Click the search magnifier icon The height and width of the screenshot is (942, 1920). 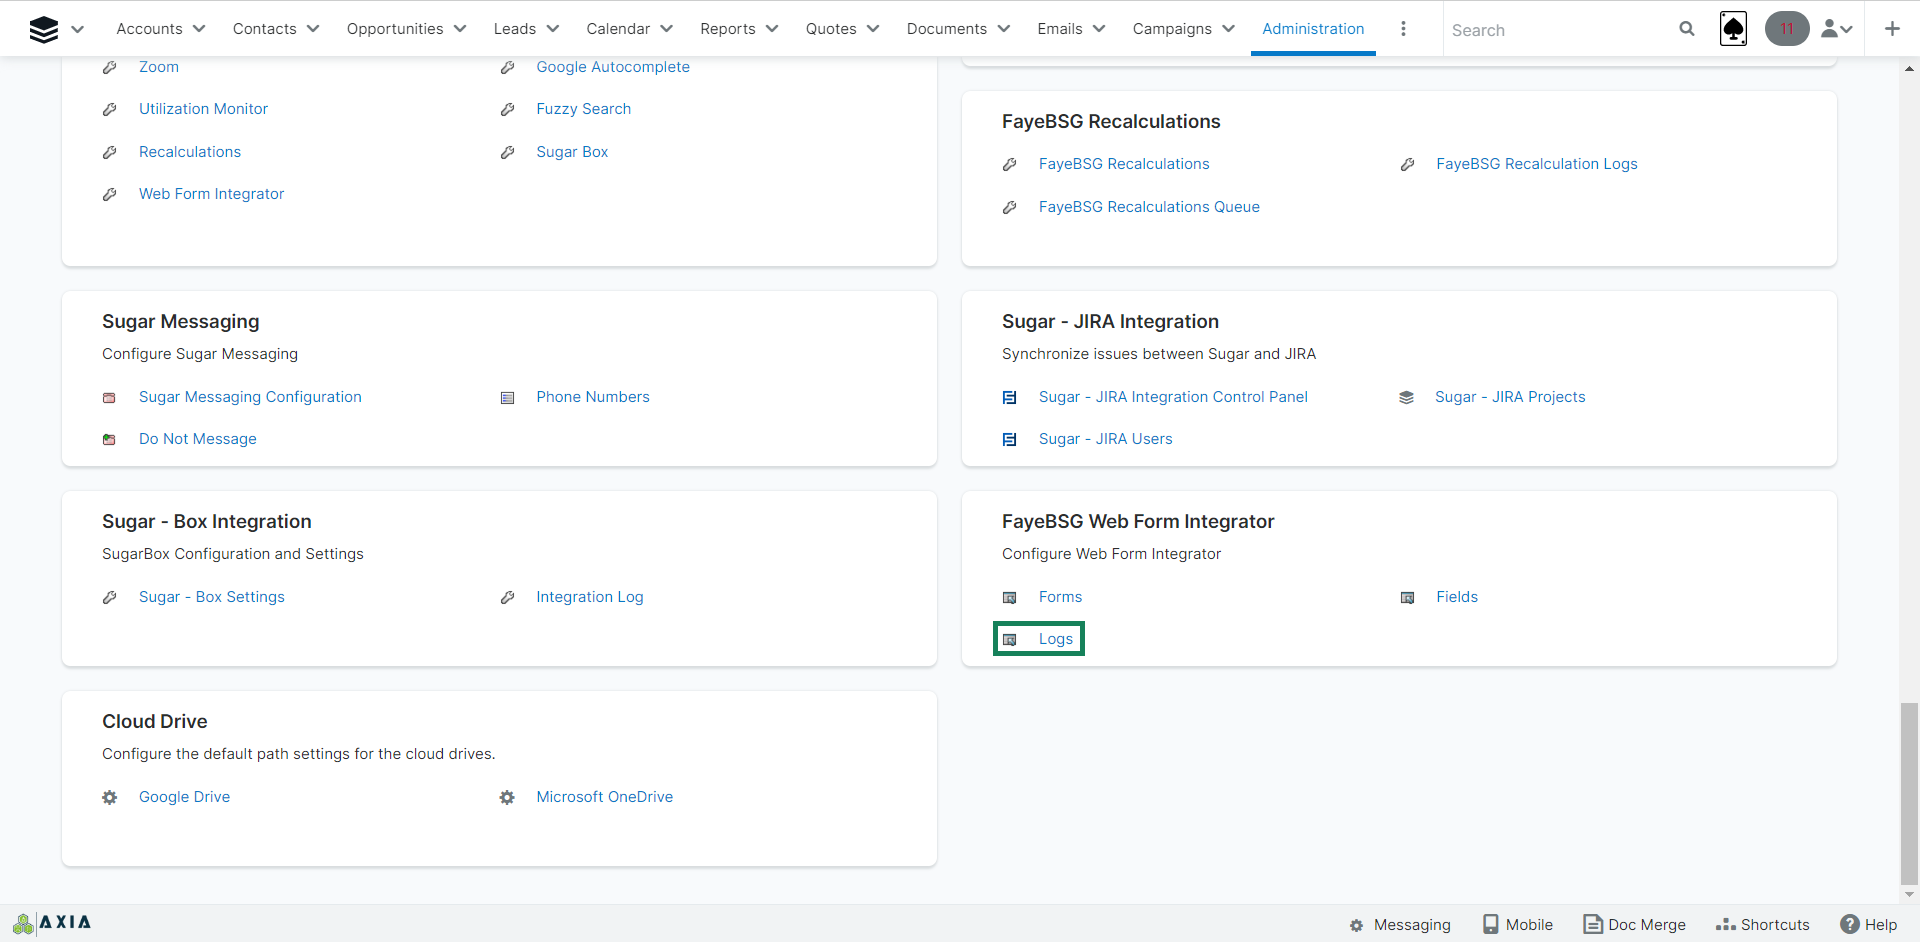click(1686, 29)
